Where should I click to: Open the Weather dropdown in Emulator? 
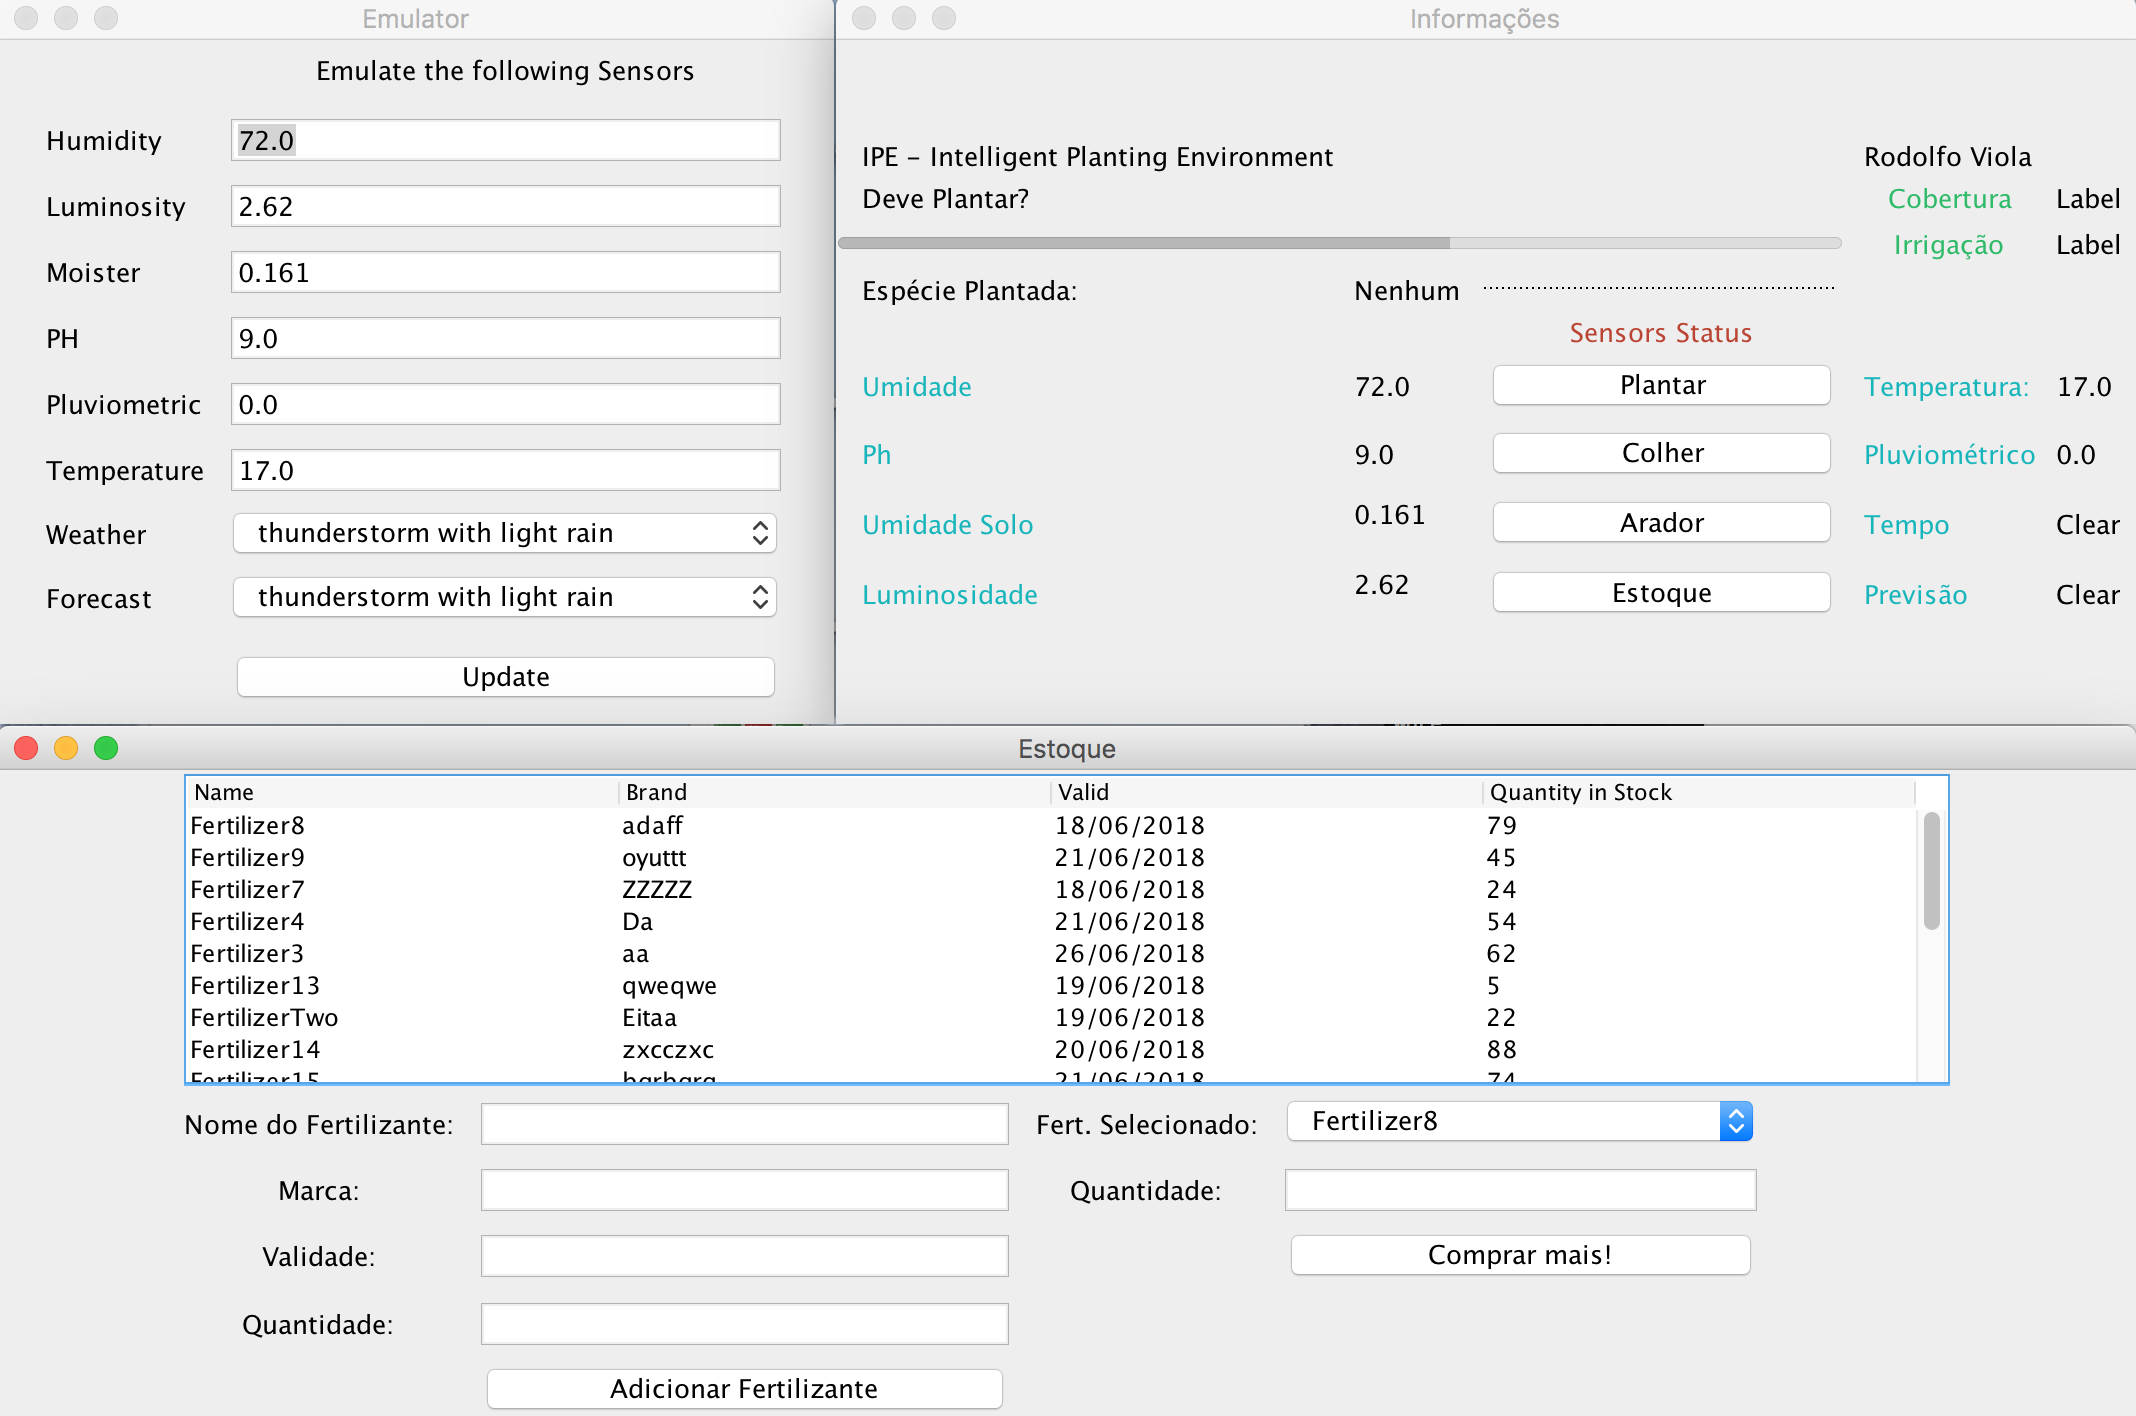[505, 533]
